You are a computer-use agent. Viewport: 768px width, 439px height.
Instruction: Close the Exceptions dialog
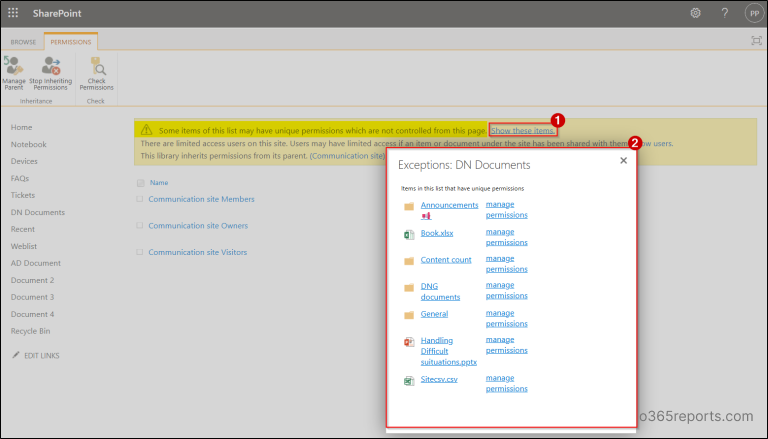tap(624, 160)
